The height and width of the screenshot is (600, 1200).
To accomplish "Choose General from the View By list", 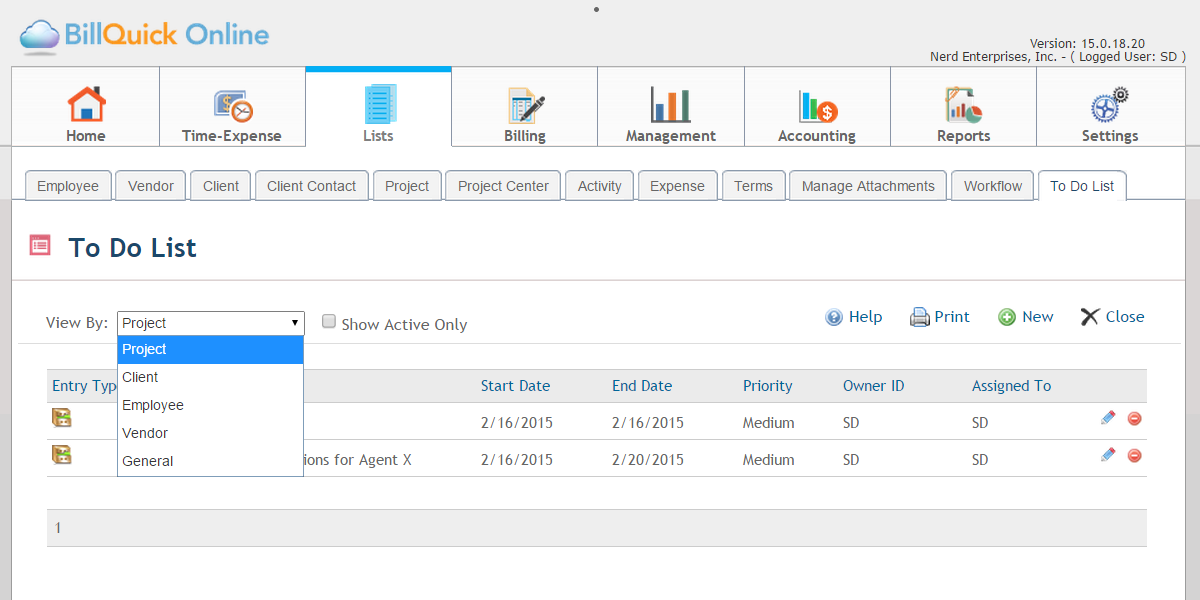I will click(x=210, y=461).
